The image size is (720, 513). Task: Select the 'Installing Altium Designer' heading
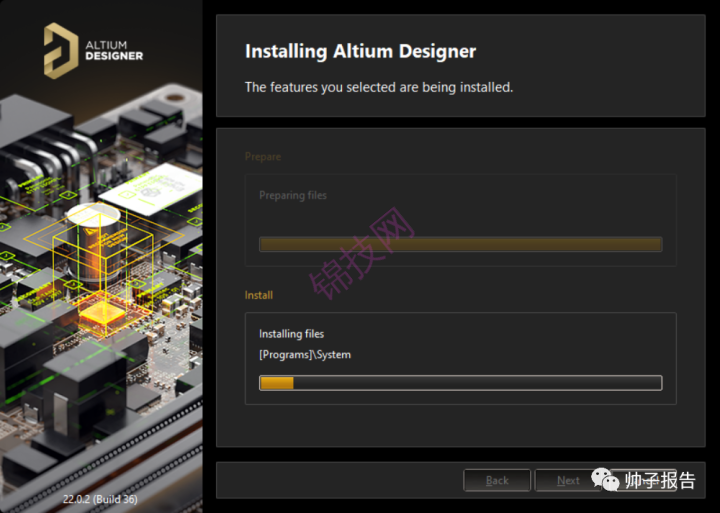click(360, 51)
